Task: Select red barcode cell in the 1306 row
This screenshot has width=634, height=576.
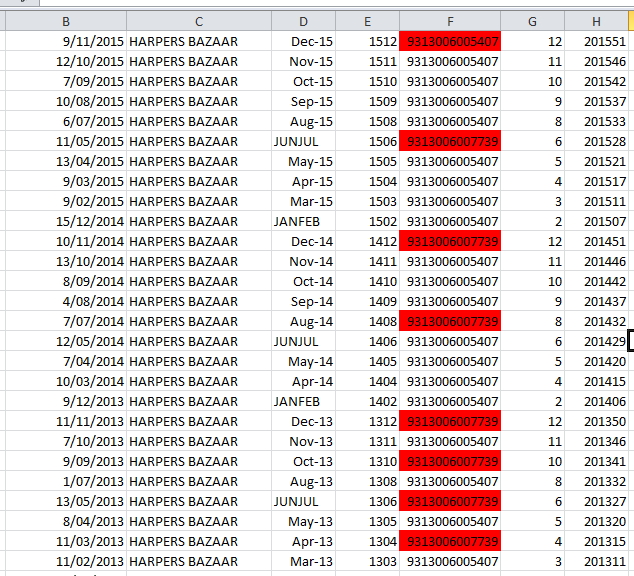Action: tap(450, 501)
